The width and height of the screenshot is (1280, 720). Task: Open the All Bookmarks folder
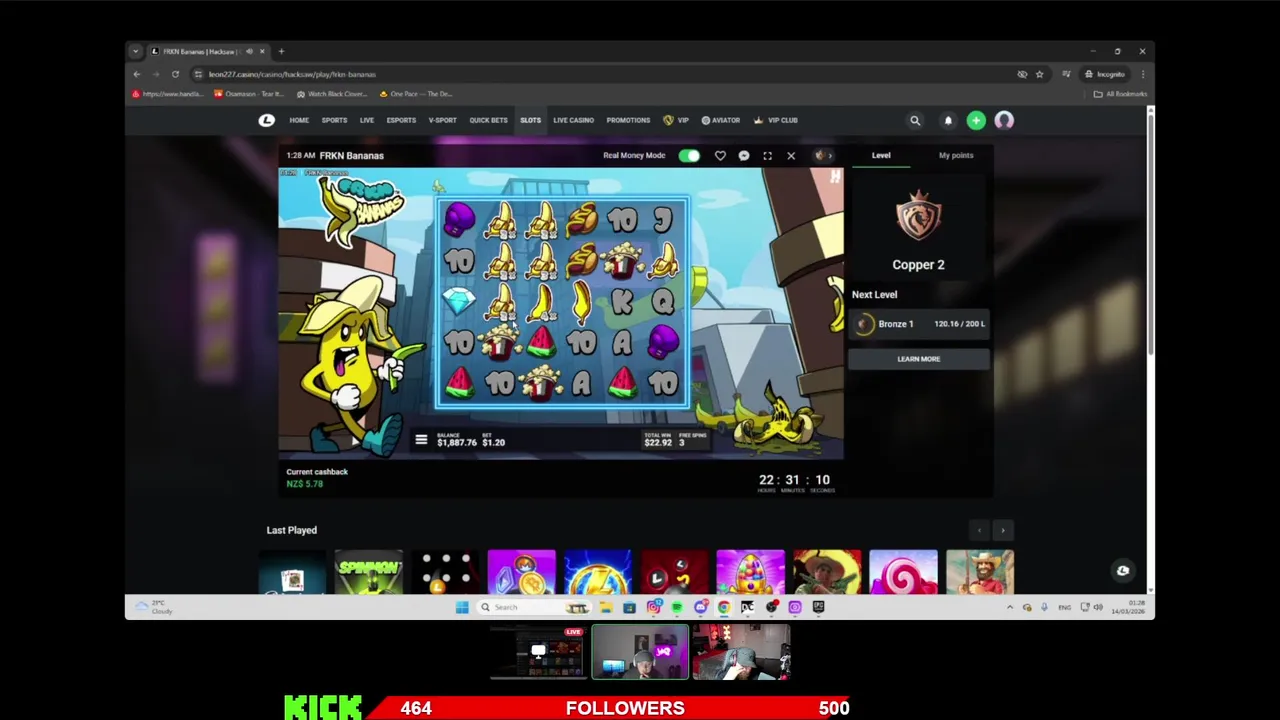tap(1120, 94)
